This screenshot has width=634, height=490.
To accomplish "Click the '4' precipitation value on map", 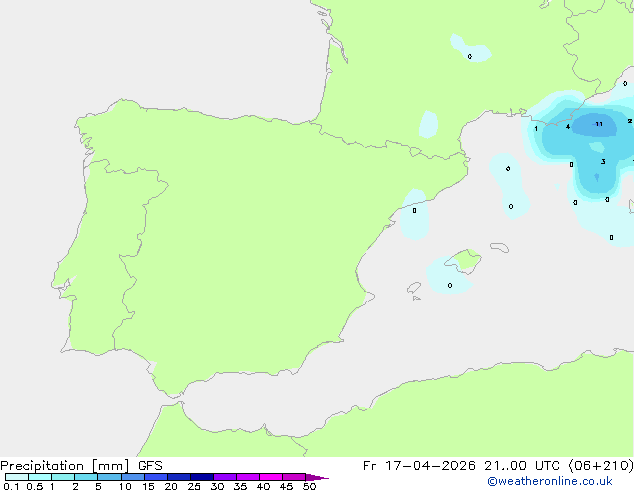I will (568, 127).
